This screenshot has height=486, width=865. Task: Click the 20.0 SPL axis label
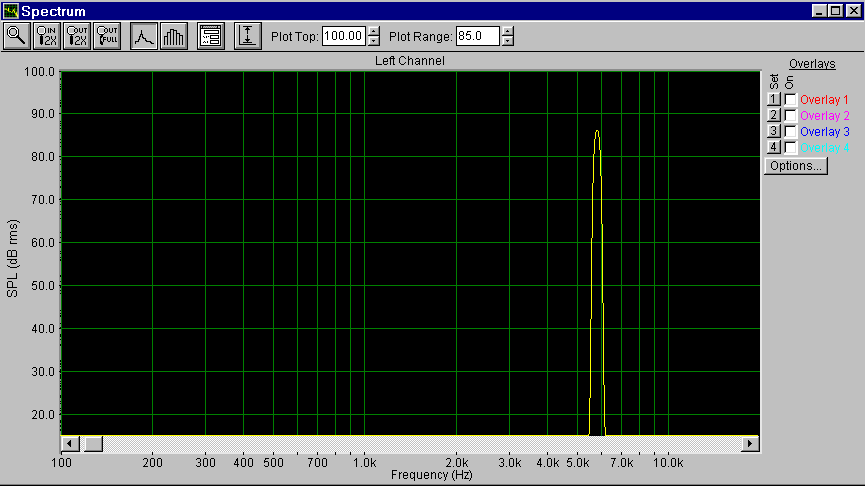point(42,415)
